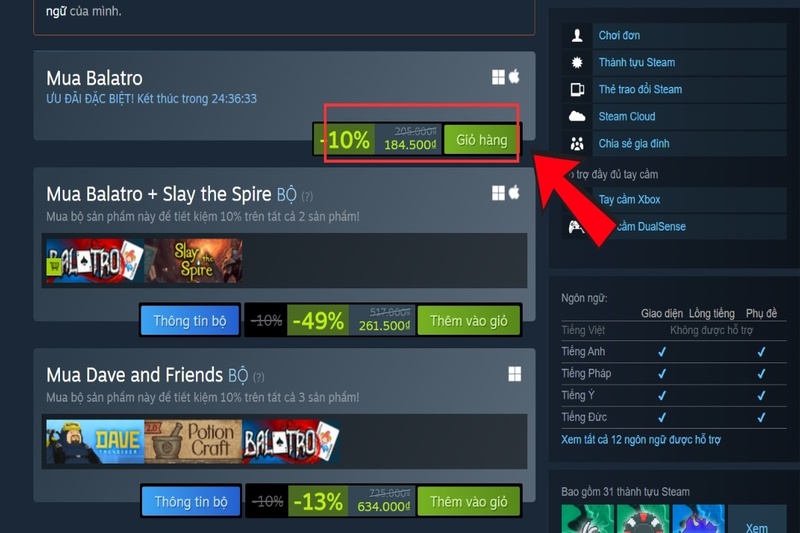Select the Slay the Spire thumbnail
Screen dimensions: 800x533
193,261
